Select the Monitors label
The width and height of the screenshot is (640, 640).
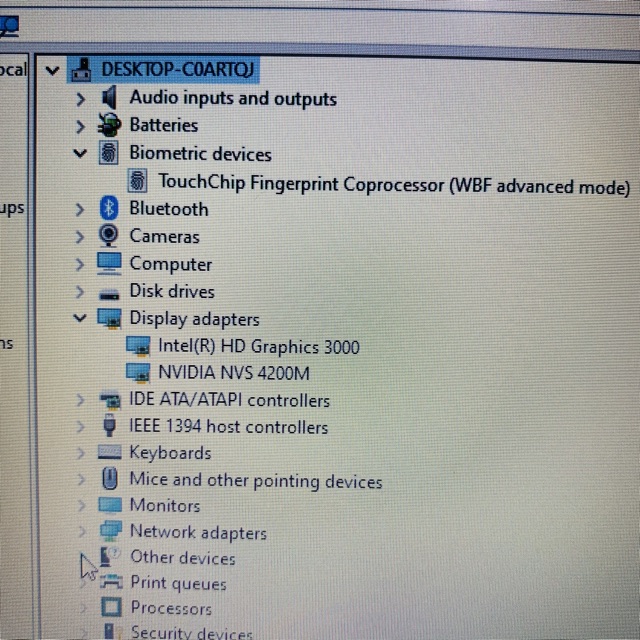point(165,506)
